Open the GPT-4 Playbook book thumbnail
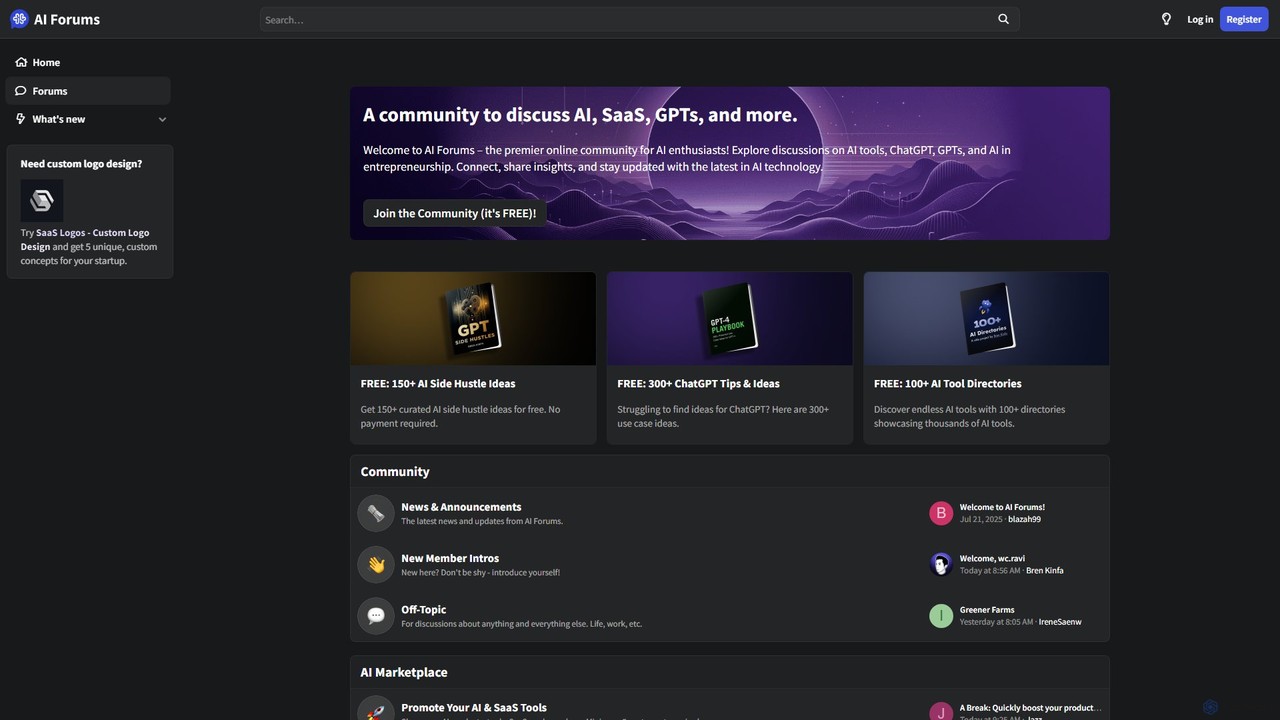The height and width of the screenshot is (720, 1280). [x=730, y=318]
